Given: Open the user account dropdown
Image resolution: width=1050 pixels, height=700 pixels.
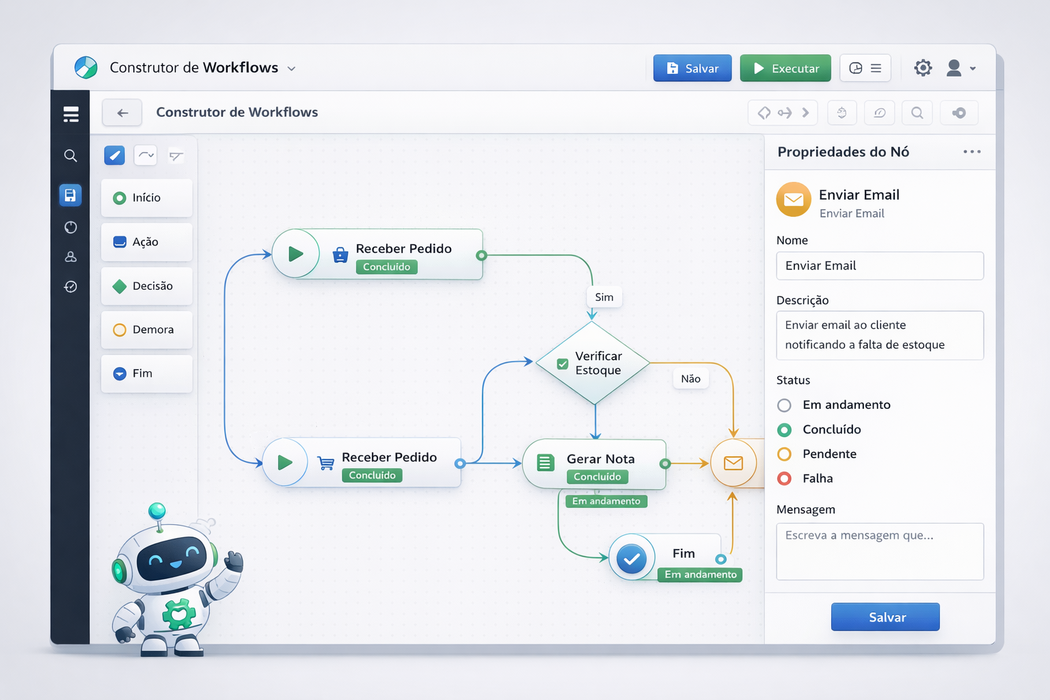Looking at the screenshot, I should point(961,68).
